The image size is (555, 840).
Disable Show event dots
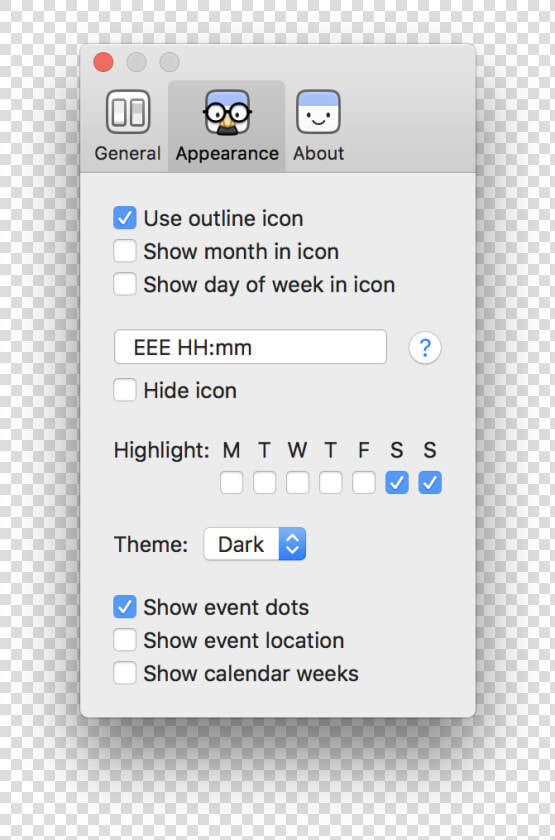(x=125, y=607)
